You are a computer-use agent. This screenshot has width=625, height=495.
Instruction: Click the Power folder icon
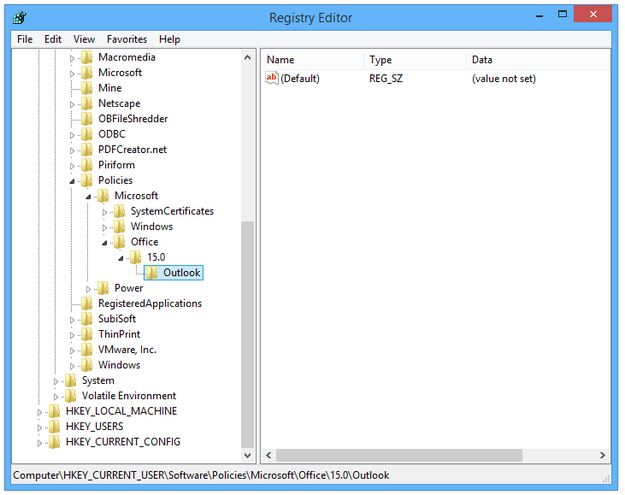coord(103,288)
